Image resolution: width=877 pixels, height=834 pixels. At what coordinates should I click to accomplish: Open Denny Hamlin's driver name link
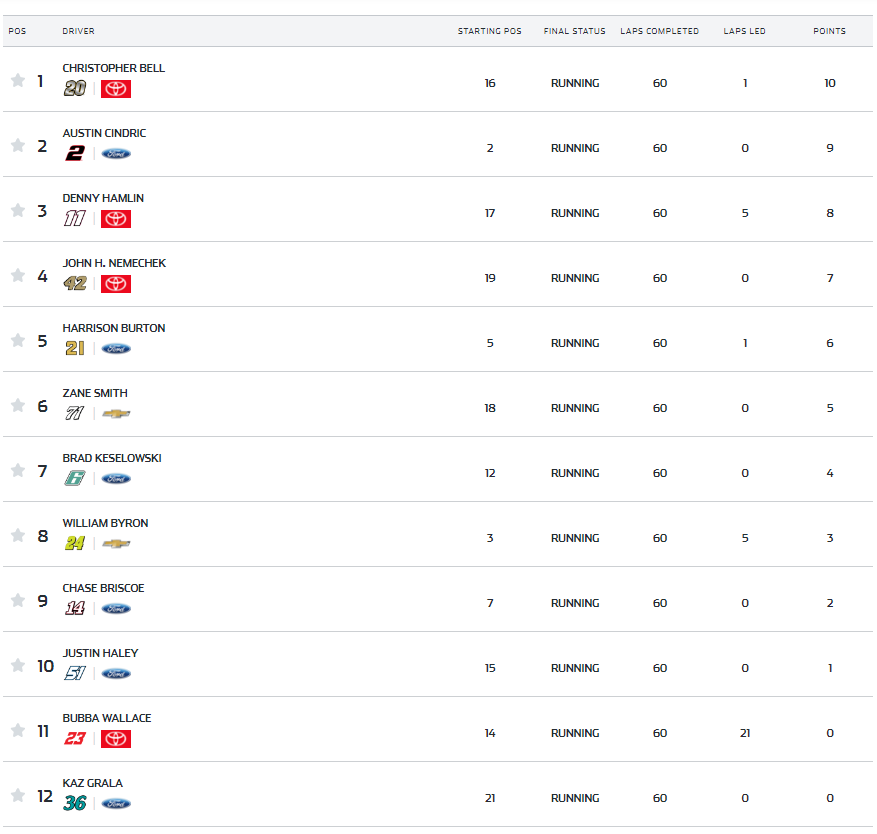coord(103,198)
